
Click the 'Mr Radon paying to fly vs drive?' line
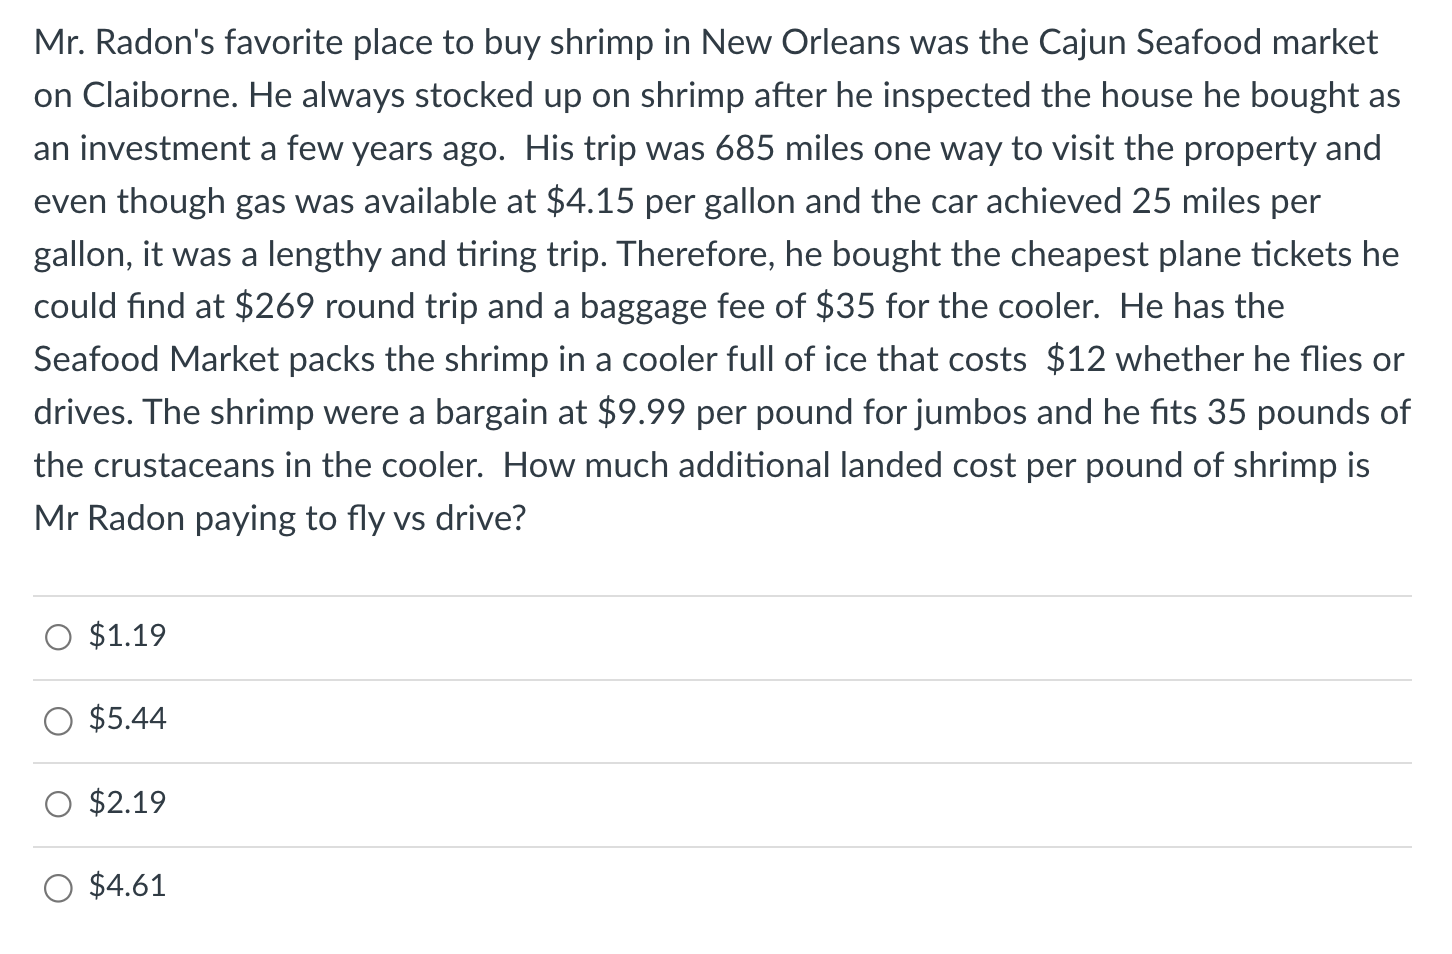[280, 519]
